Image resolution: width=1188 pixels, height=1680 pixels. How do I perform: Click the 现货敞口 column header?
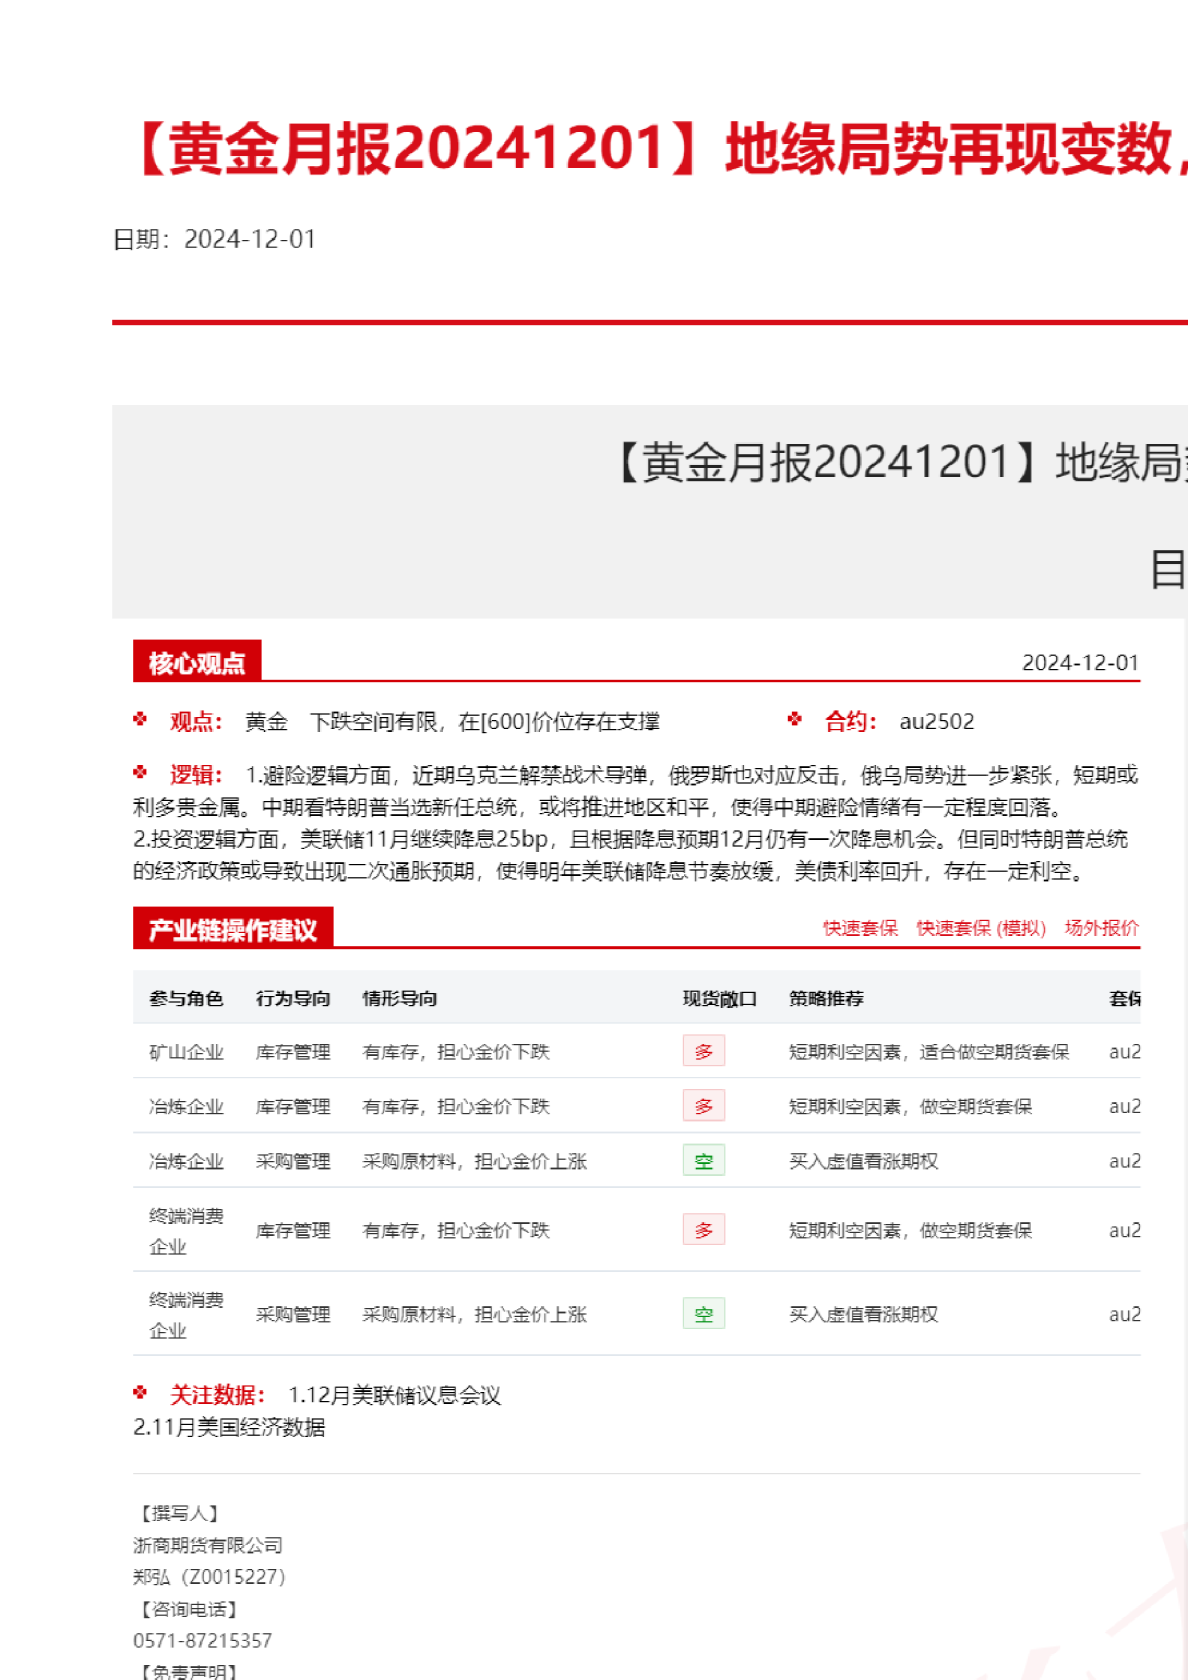coord(720,998)
